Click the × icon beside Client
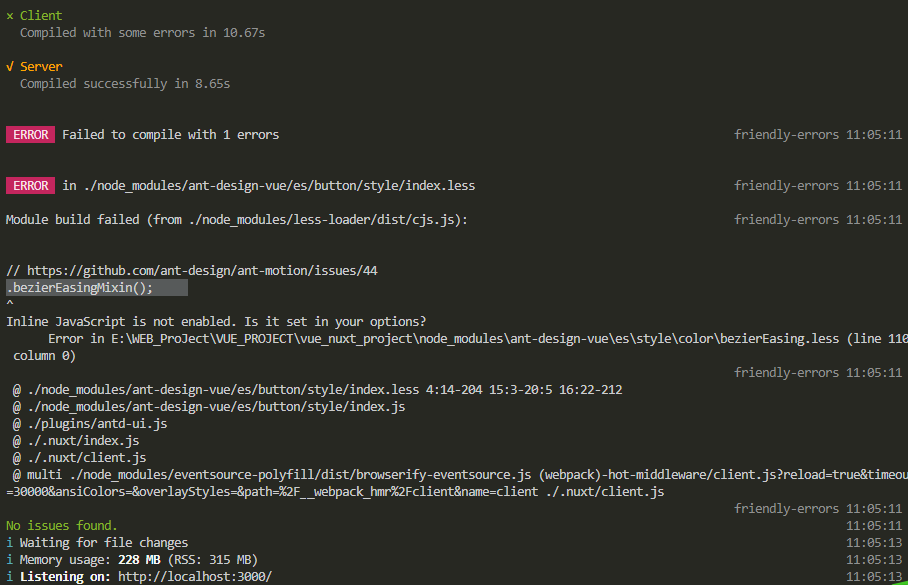This screenshot has height=585, width=908. pyautogui.click(x=10, y=16)
